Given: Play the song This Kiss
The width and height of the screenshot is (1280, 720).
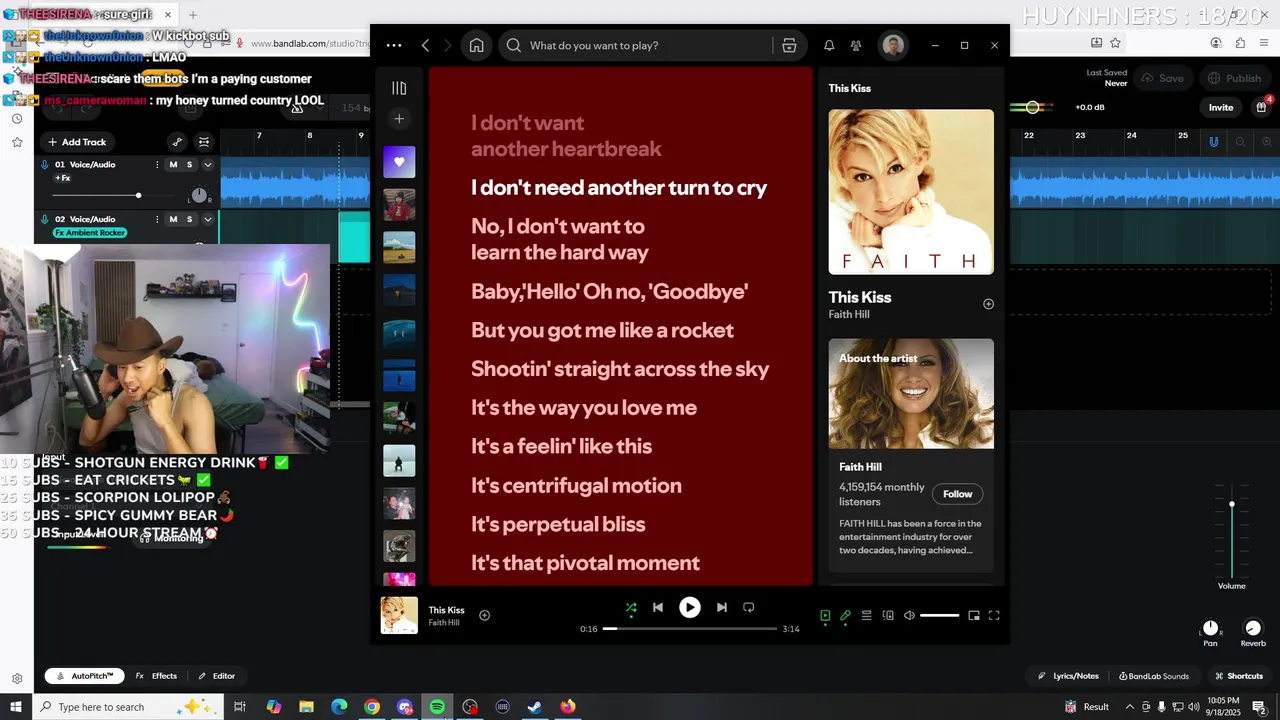Looking at the screenshot, I should (x=690, y=607).
